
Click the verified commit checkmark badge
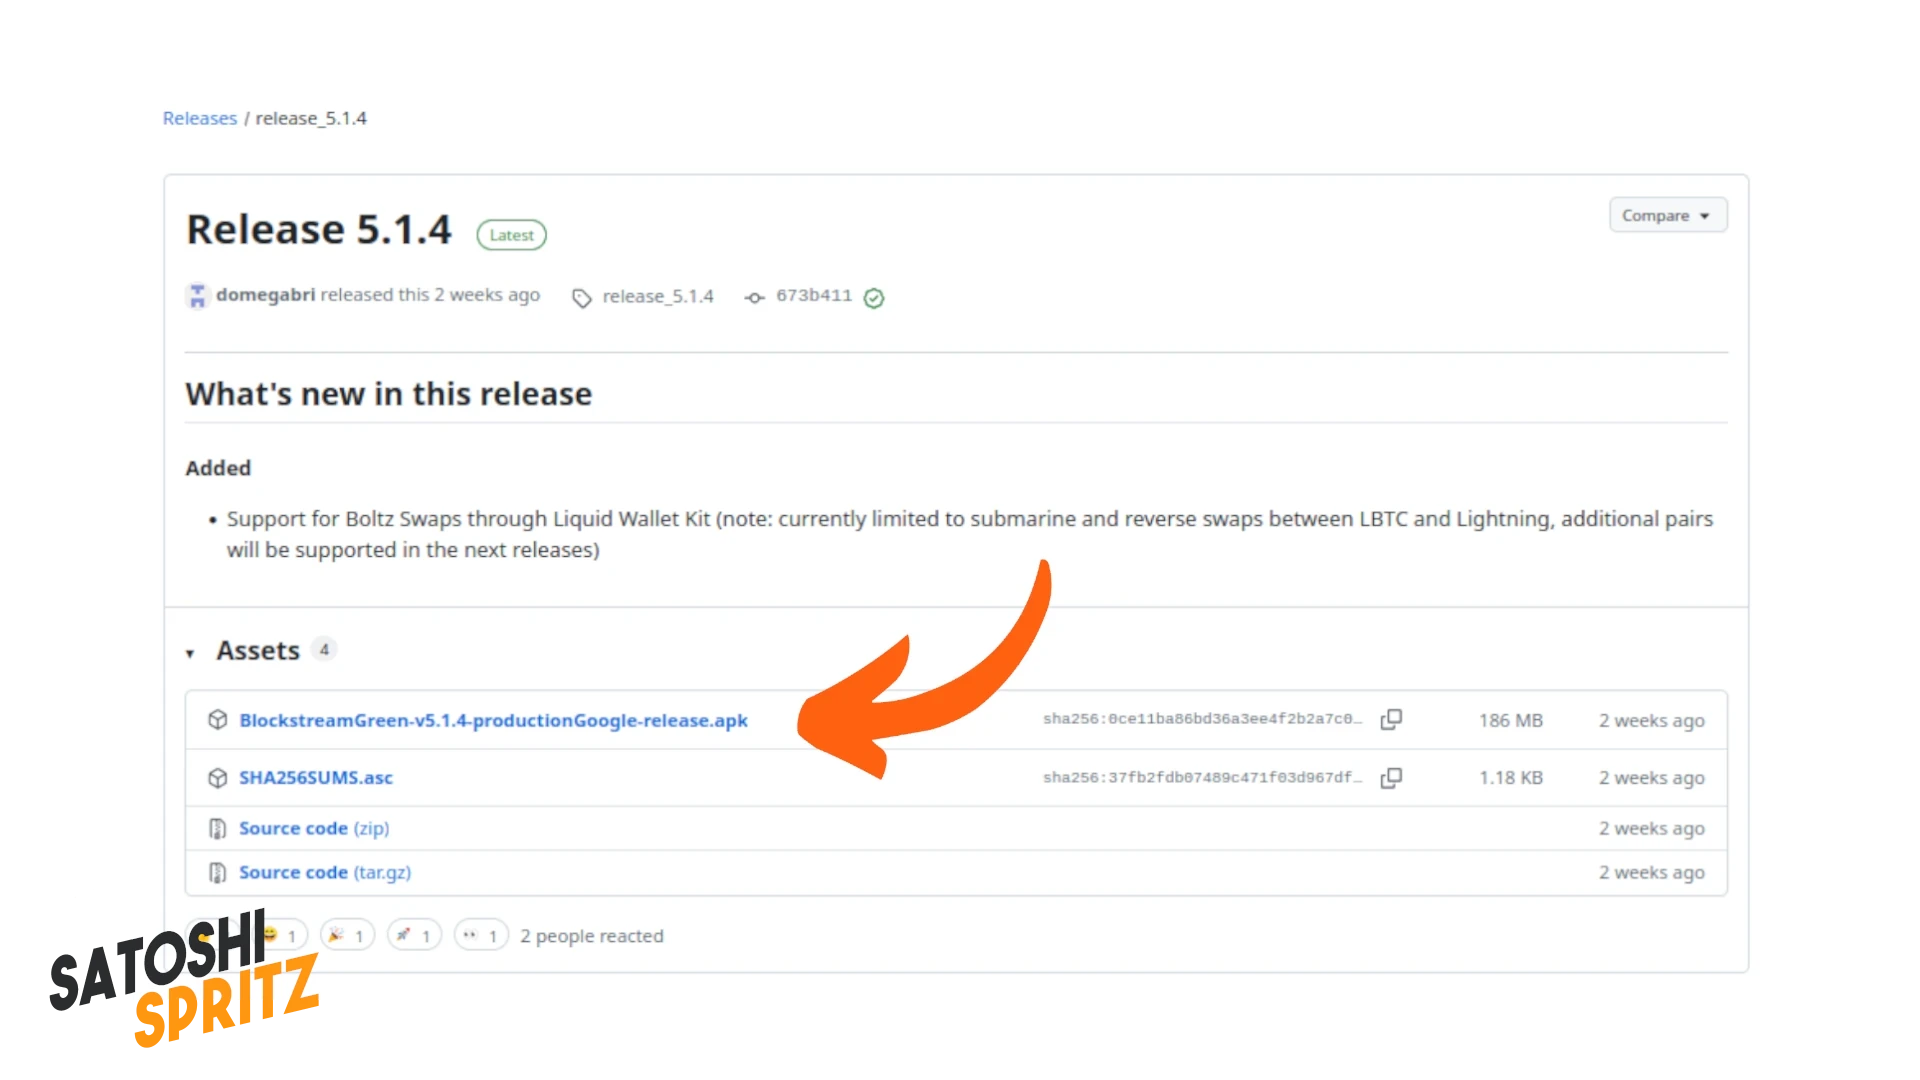[x=874, y=298]
